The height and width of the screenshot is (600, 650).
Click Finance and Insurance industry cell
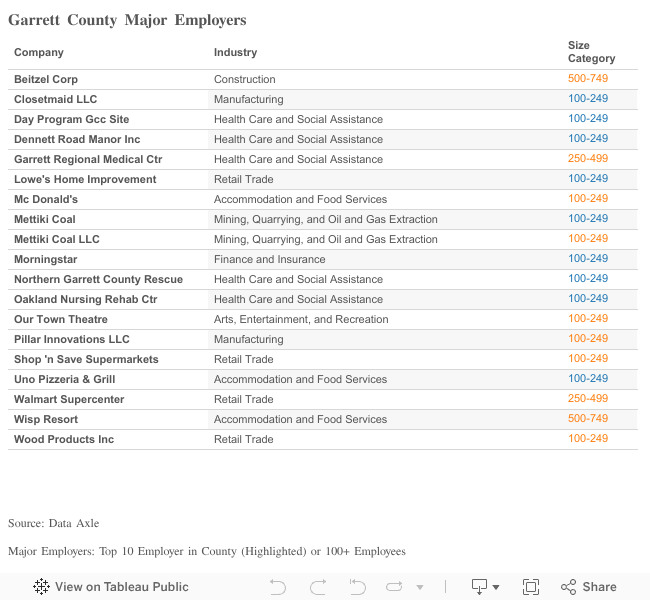coord(269,260)
